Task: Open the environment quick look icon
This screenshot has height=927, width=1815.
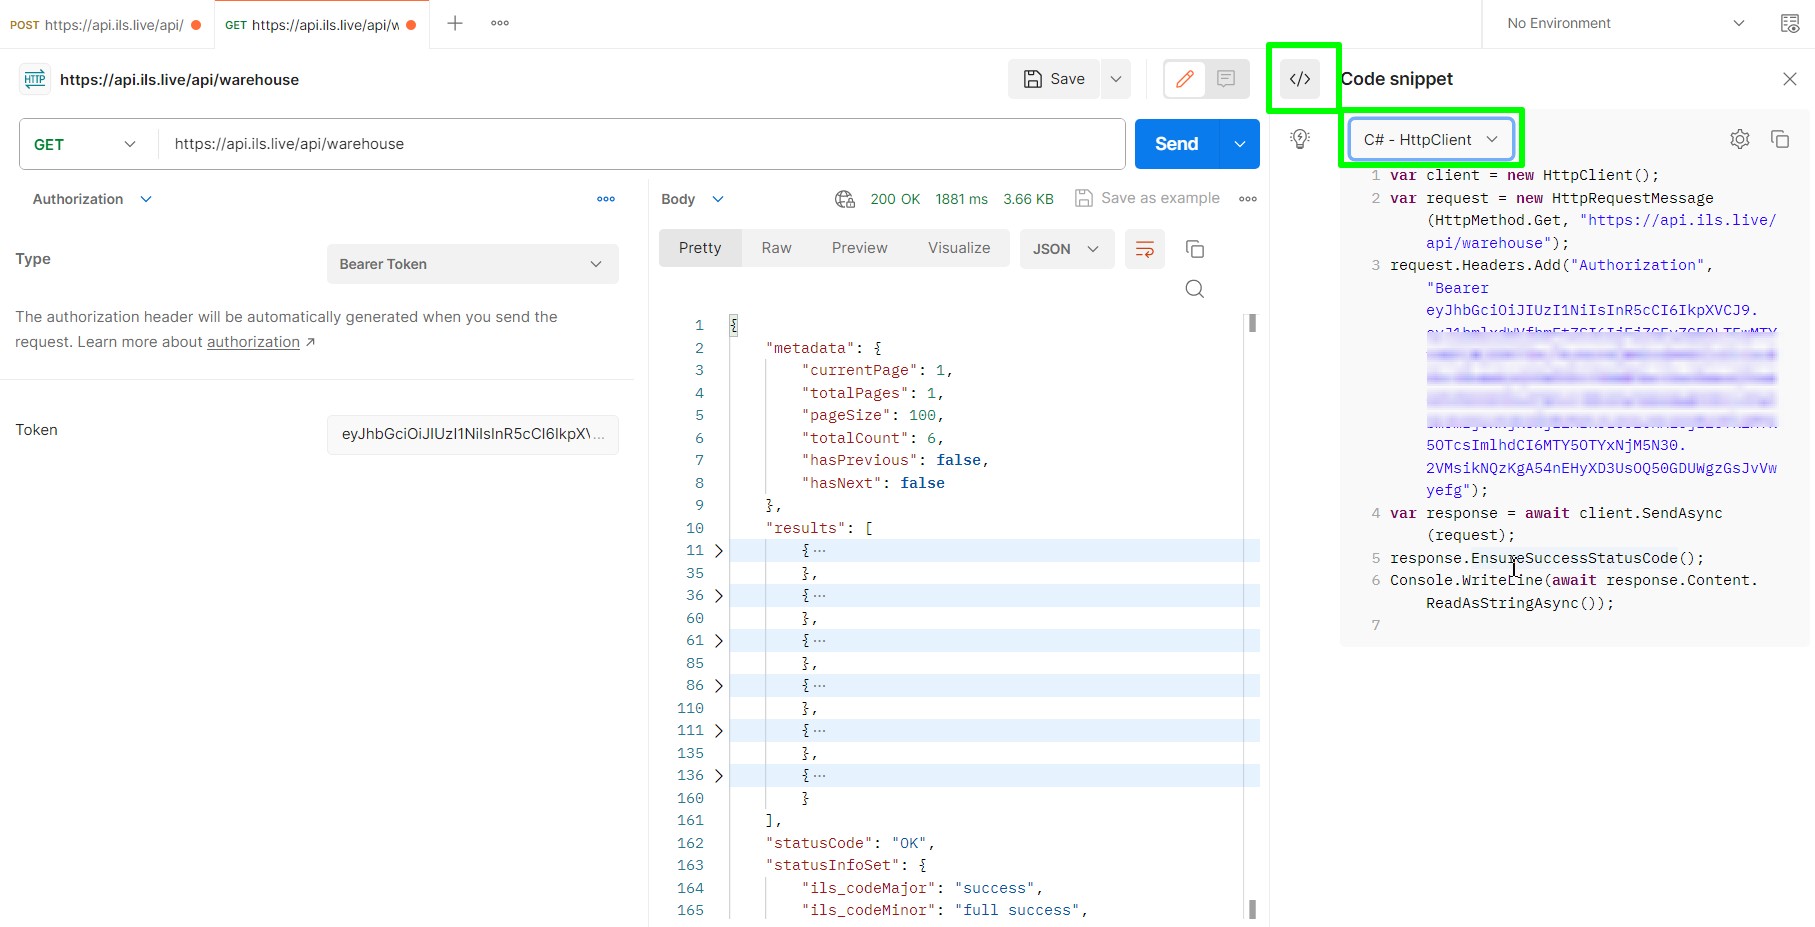Action: [x=1789, y=23]
